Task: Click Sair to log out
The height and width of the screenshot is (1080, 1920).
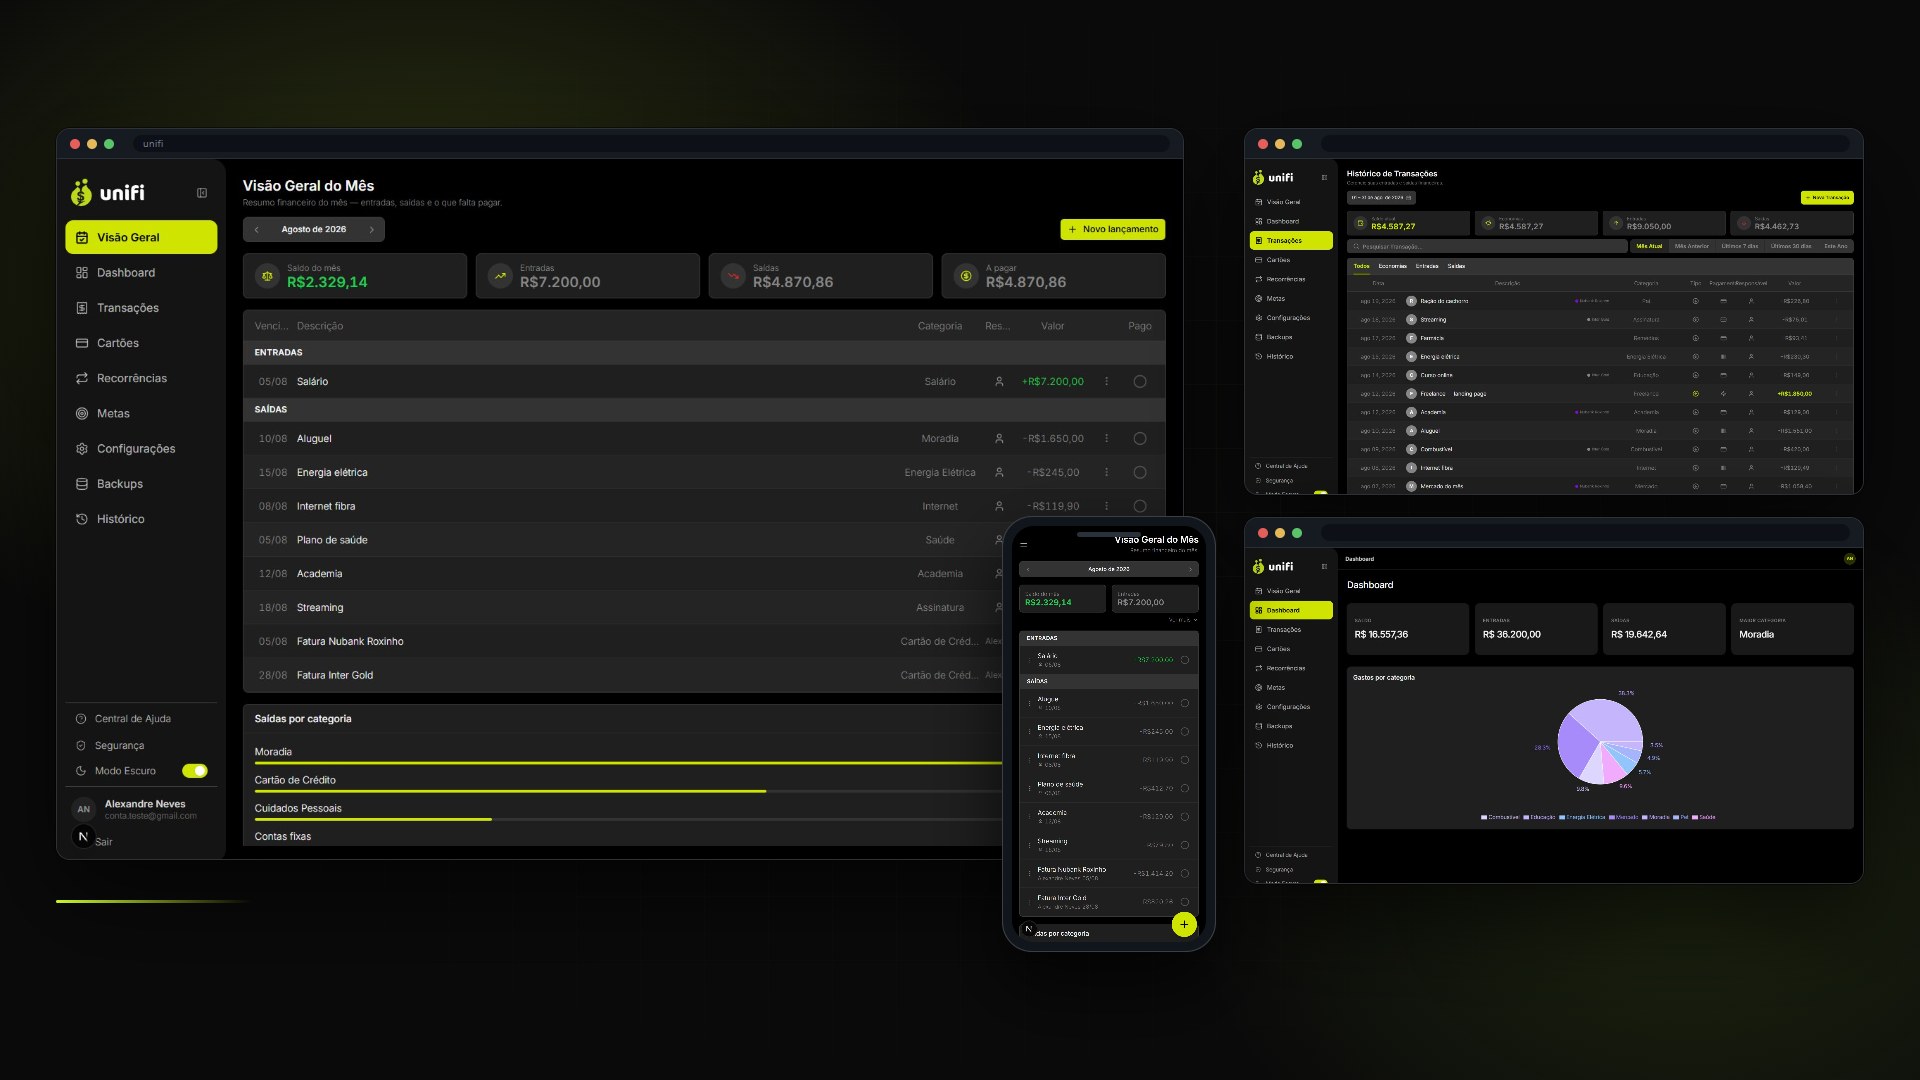Action: [x=104, y=843]
